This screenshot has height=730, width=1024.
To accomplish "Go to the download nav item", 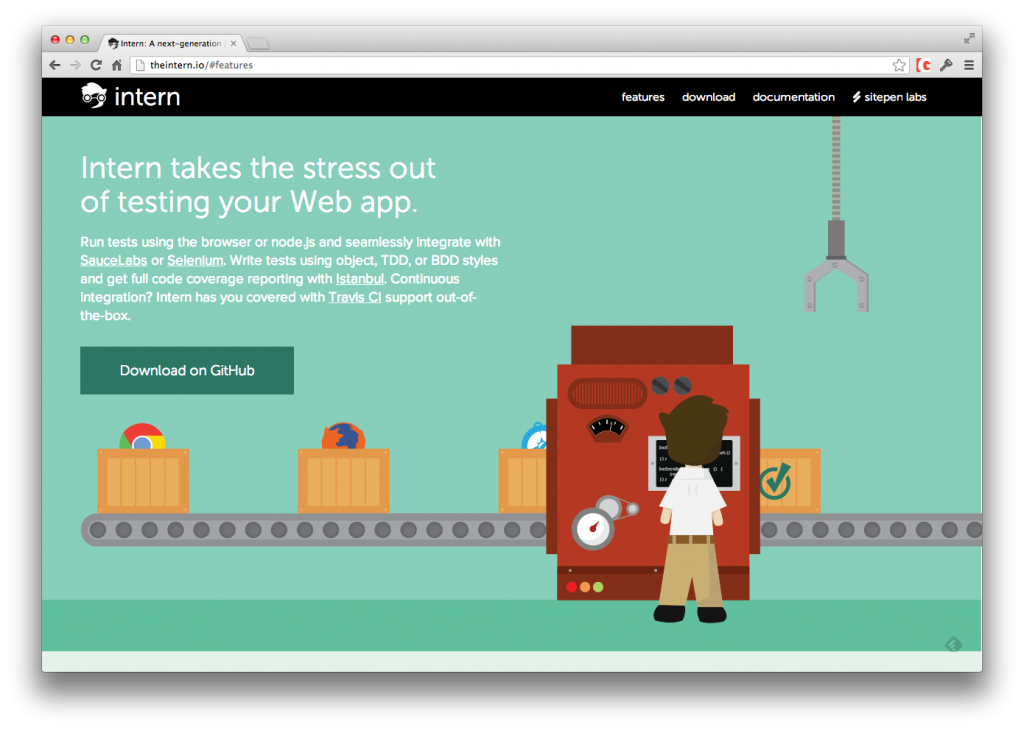I will [x=708, y=97].
